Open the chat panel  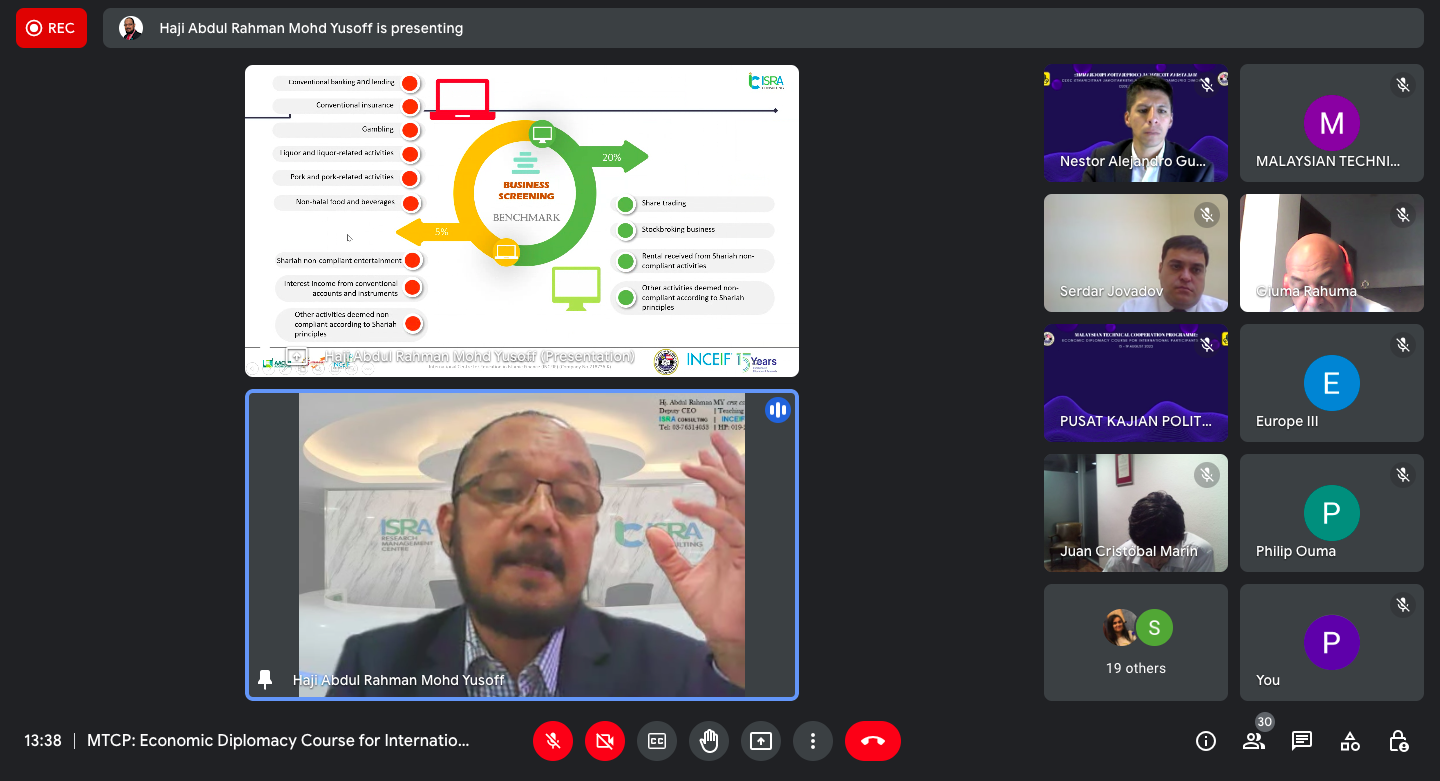pos(1302,741)
